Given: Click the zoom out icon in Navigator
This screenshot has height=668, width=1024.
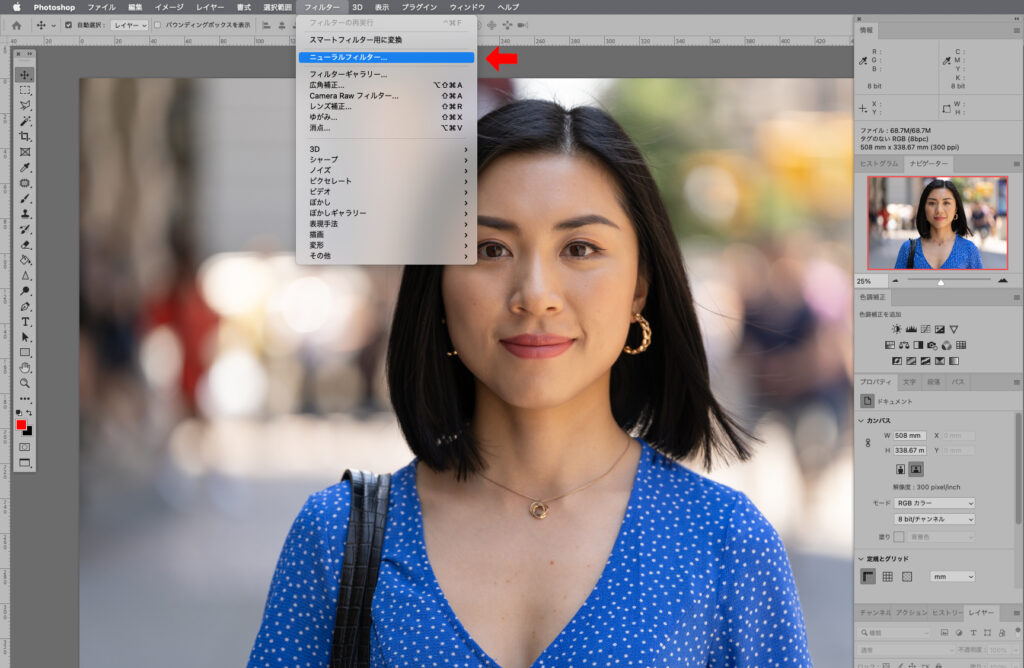Looking at the screenshot, I should 895,281.
